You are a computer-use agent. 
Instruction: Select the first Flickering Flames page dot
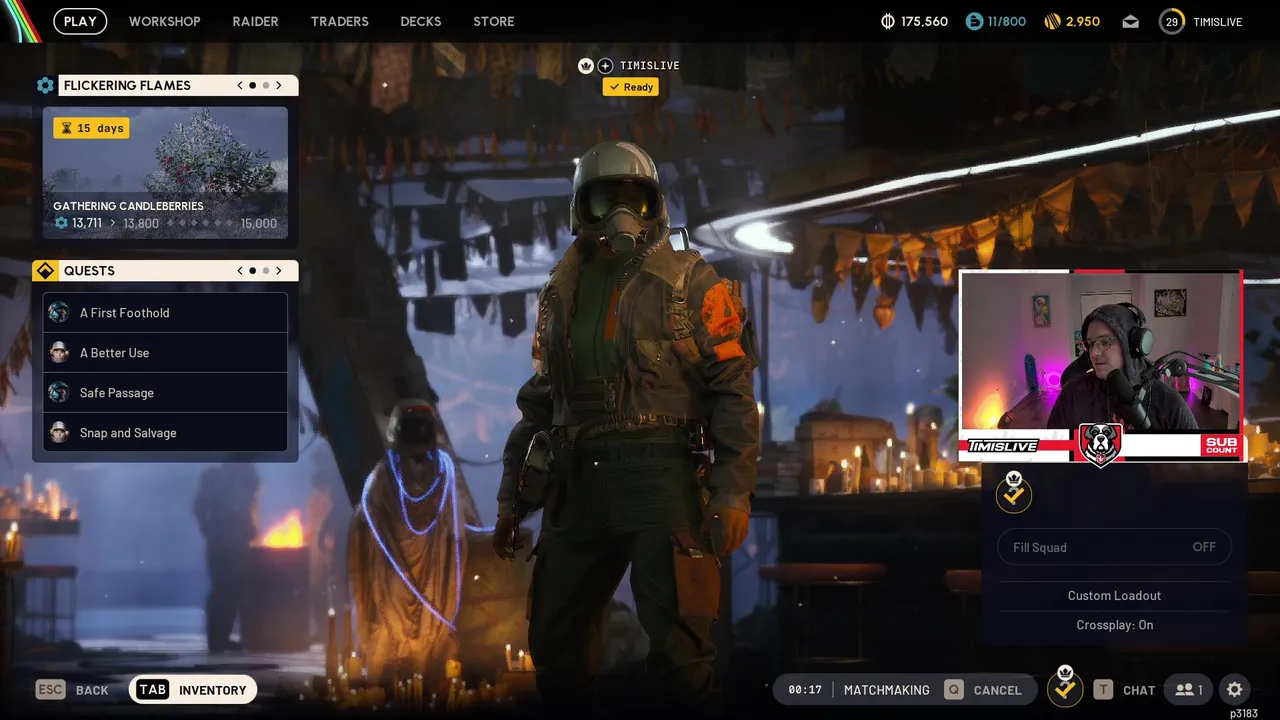[252, 86]
